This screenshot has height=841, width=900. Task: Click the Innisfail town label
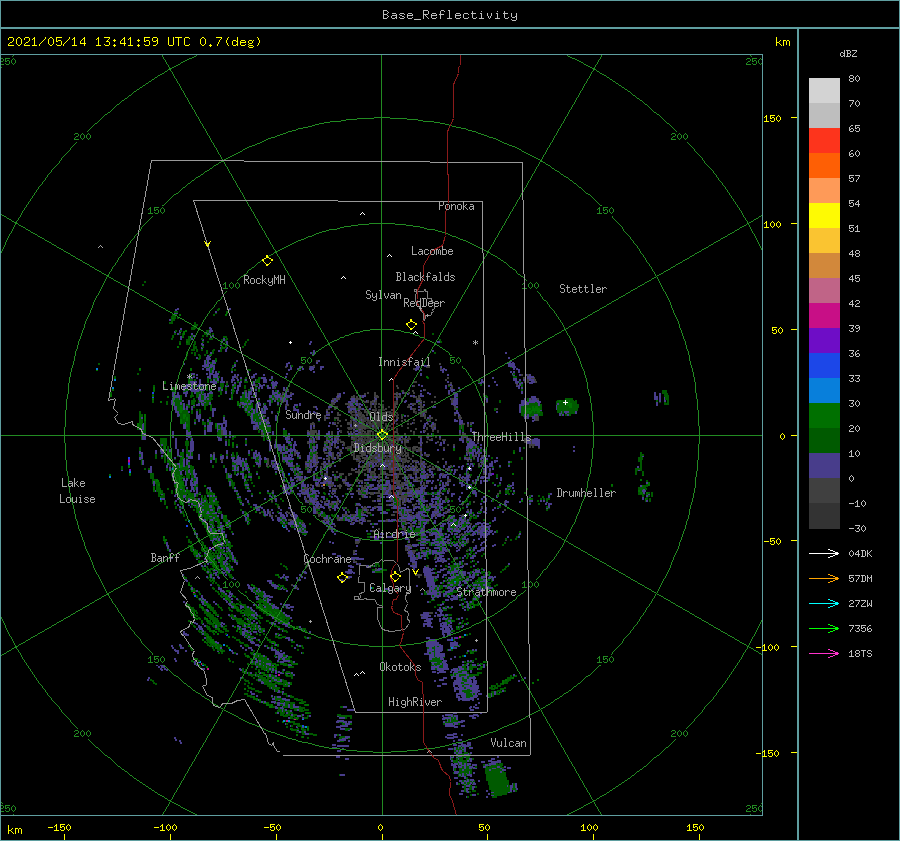(x=404, y=362)
